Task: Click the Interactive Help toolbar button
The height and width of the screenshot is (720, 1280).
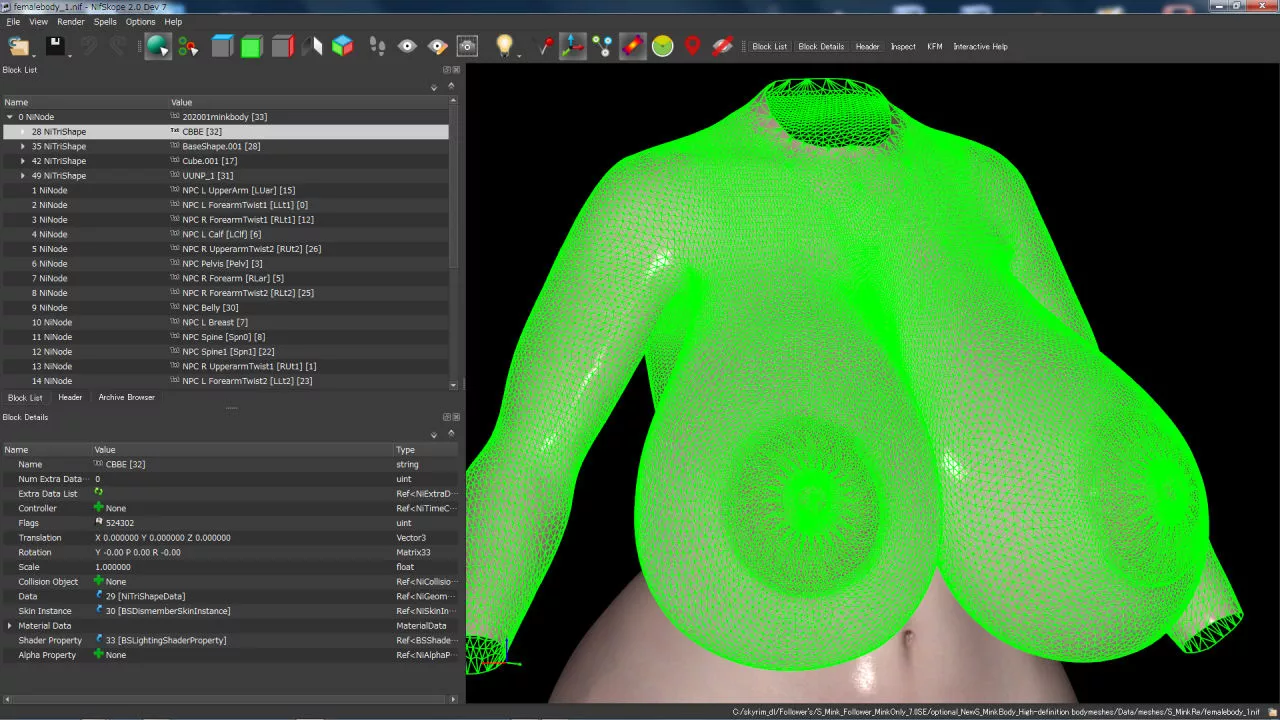Action: (x=980, y=47)
